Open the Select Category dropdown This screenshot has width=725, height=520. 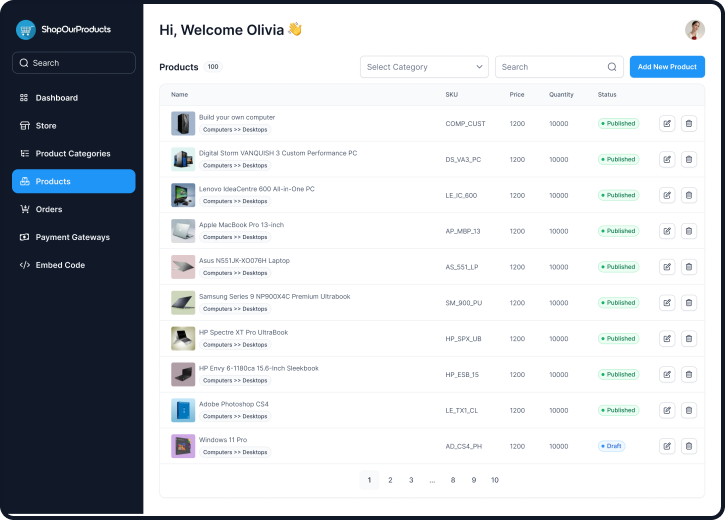(424, 67)
